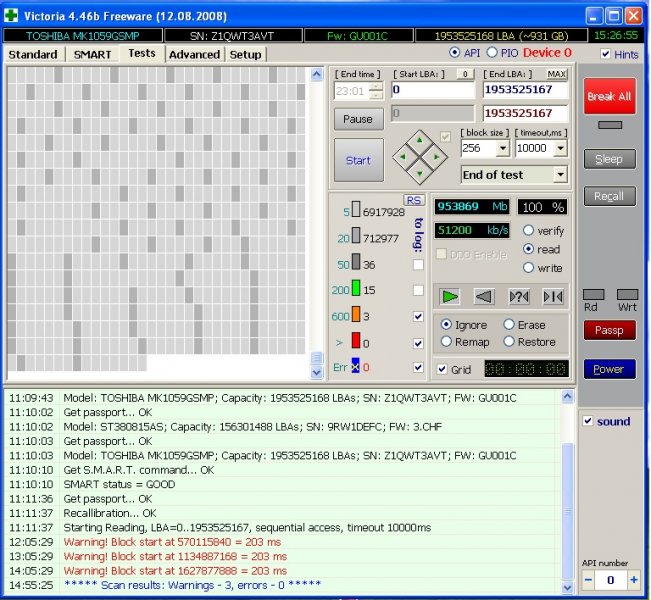This screenshot has height=600, width=651.
Task: Choose the Remap radio option
Action: coord(446,341)
